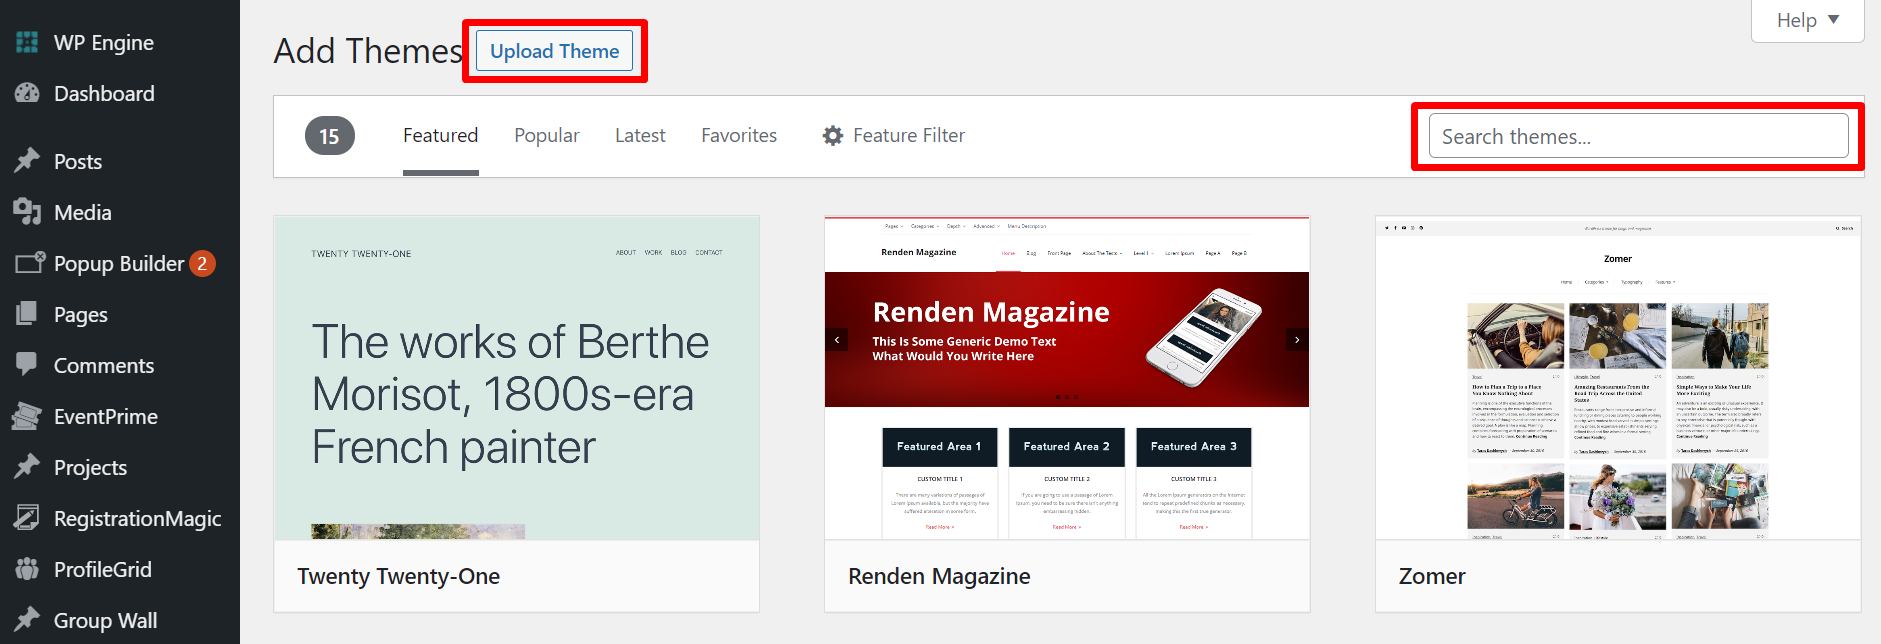Click the Media library icon
This screenshot has height=644, width=1881.
pyautogui.click(x=27, y=211)
